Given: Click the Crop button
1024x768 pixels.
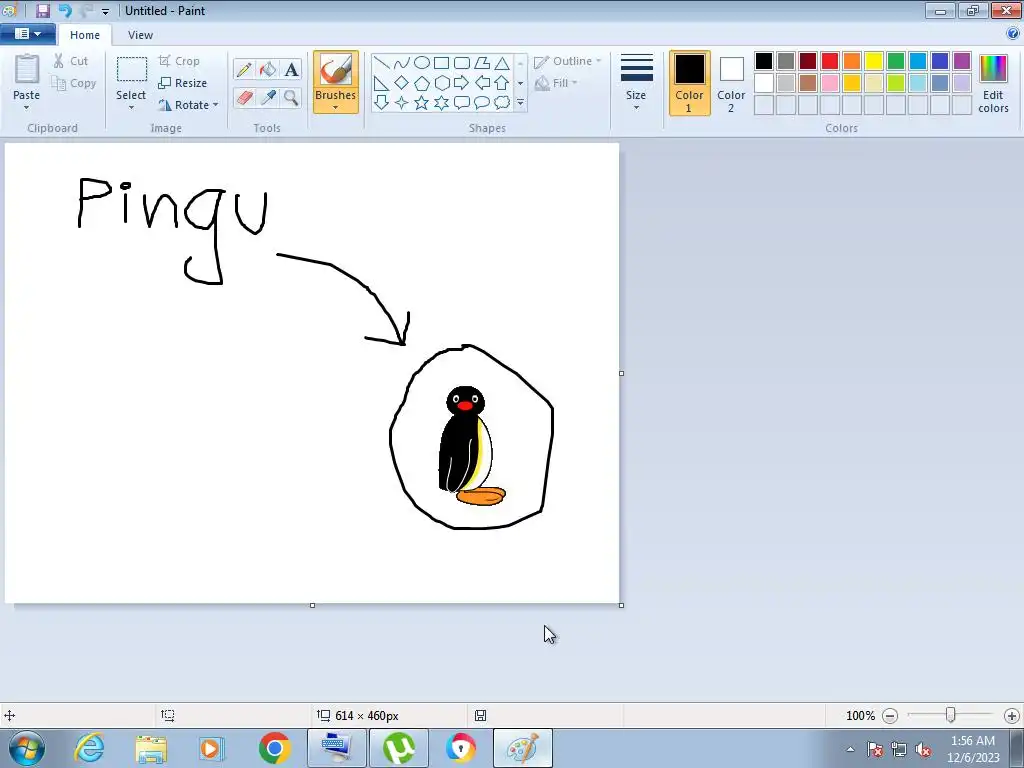Looking at the screenshot, I should click(179, 61).
